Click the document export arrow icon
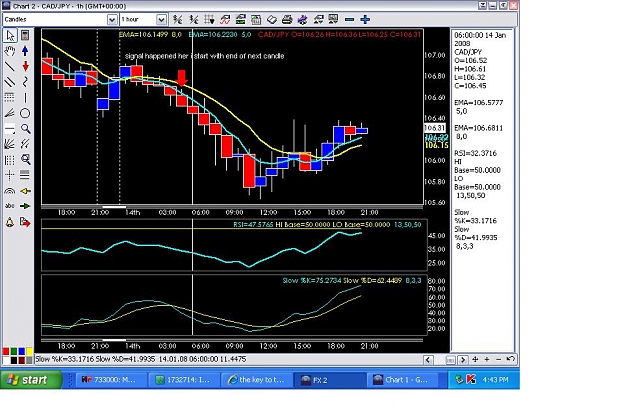 (x=25, y=222)
